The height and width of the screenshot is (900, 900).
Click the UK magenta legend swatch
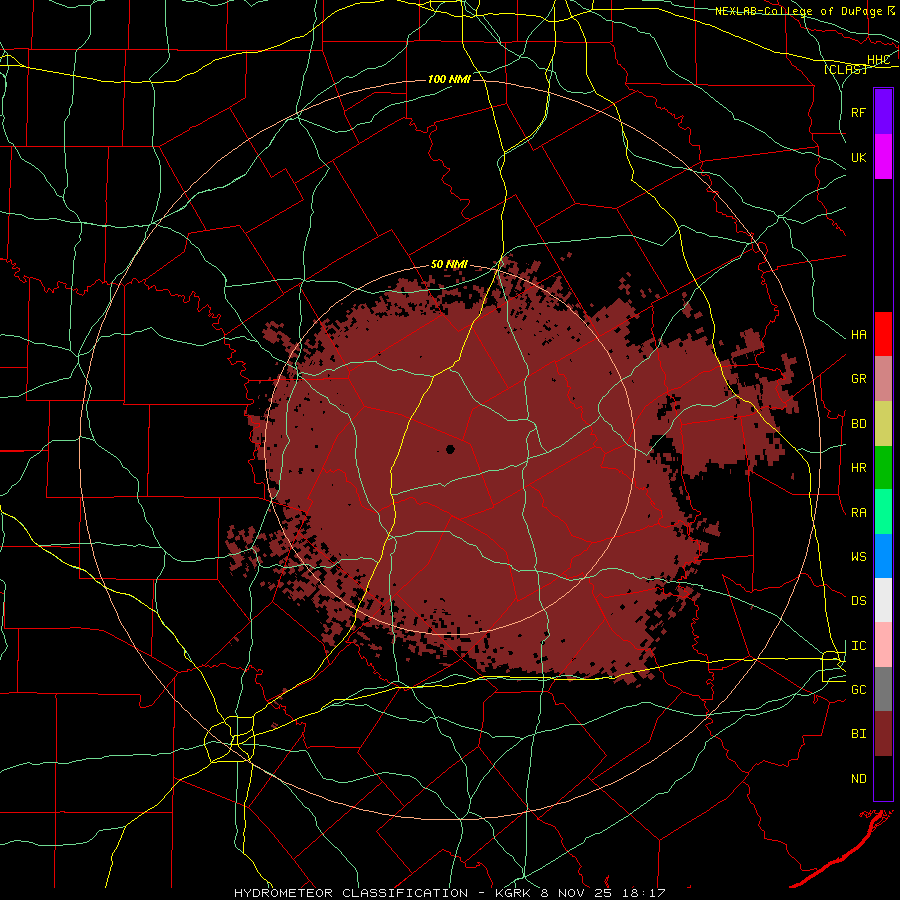point(883,157)
